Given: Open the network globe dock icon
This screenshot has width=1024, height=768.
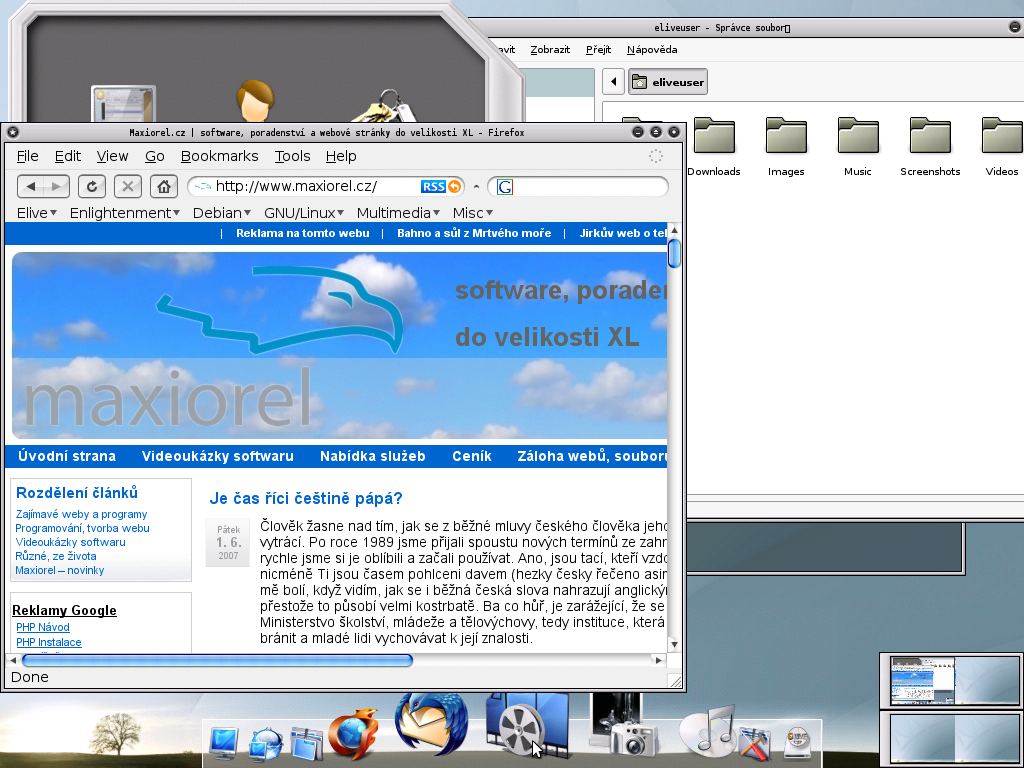Looking at the screenshot, I should tap(265, 743).
